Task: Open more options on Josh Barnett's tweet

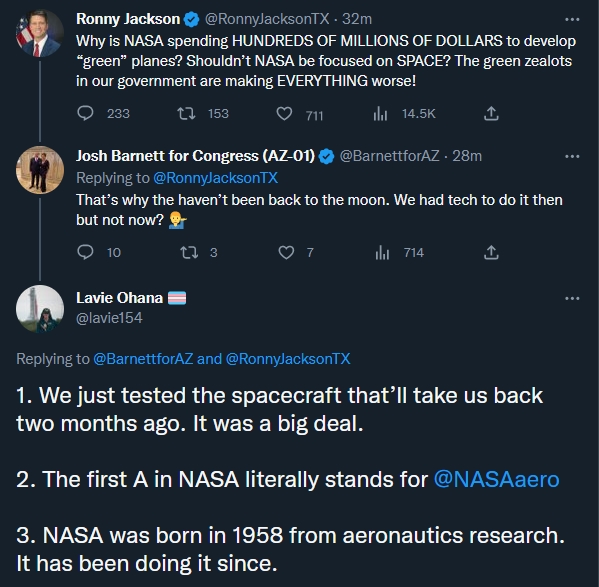Action: 572,157
